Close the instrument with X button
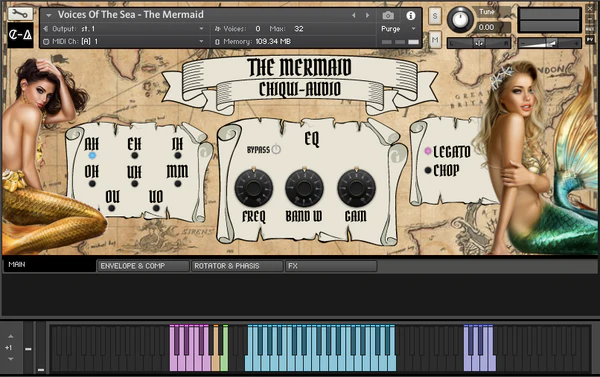The image size is (600, 377). click(590, 8)
